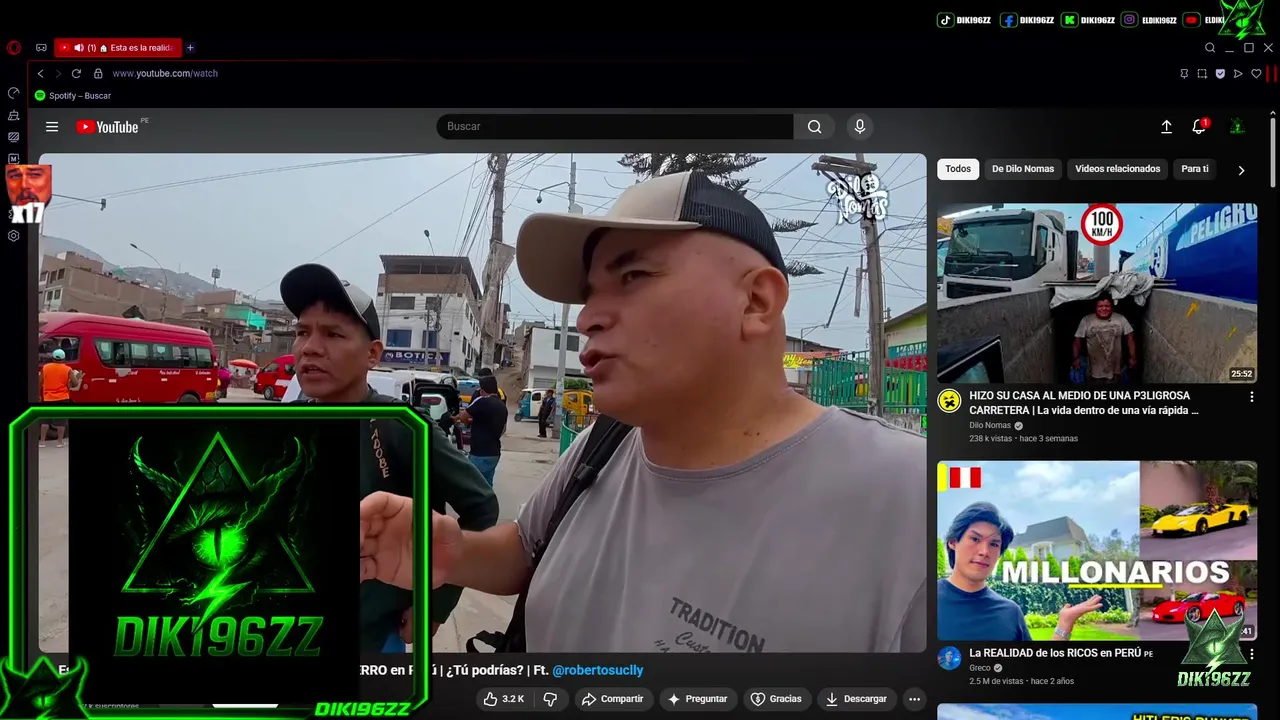Open YouTube create upload icon

point(1166,126)
